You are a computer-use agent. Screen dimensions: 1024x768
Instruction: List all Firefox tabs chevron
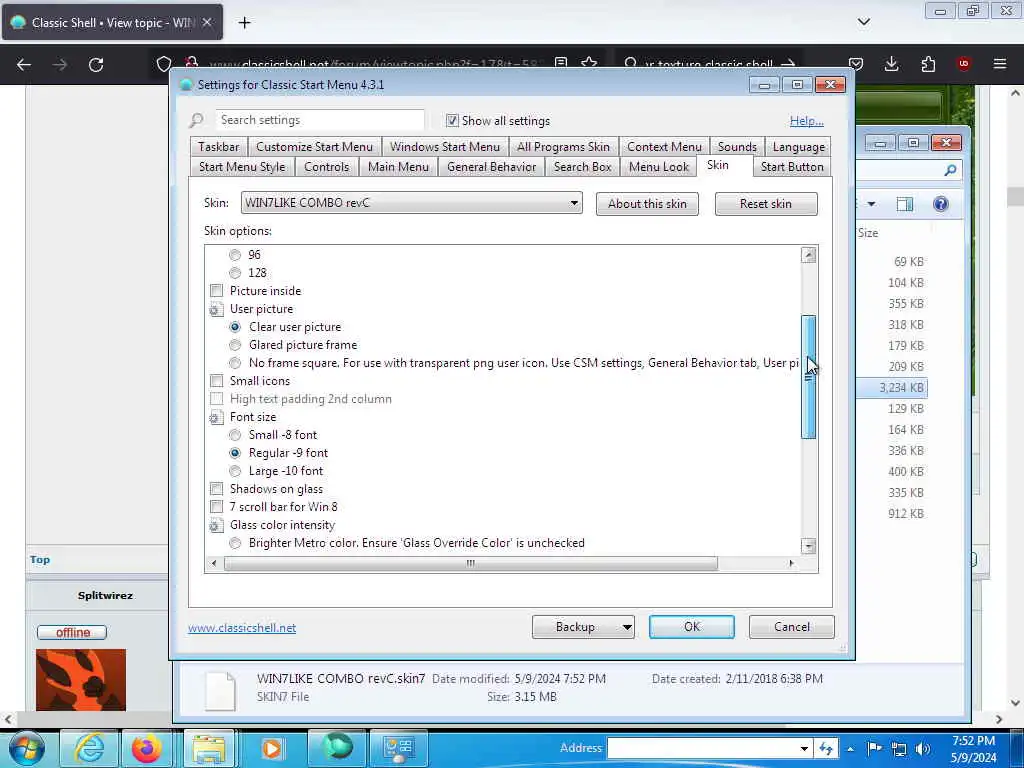(x=863, y=22)
